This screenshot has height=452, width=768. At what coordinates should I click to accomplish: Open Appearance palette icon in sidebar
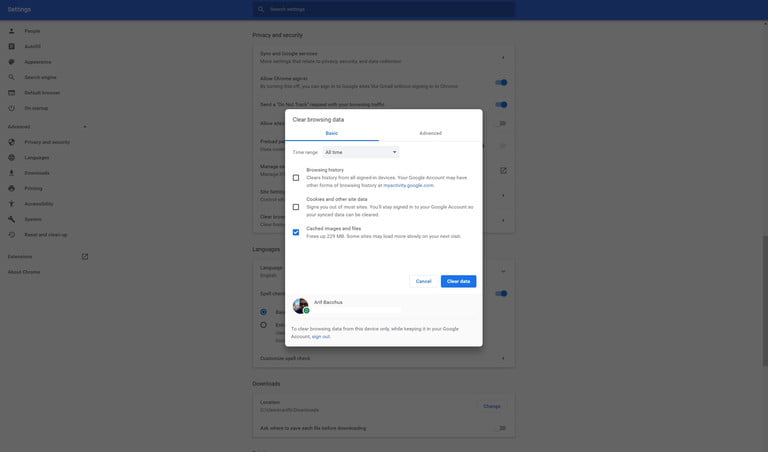click(x=11, y=62)
